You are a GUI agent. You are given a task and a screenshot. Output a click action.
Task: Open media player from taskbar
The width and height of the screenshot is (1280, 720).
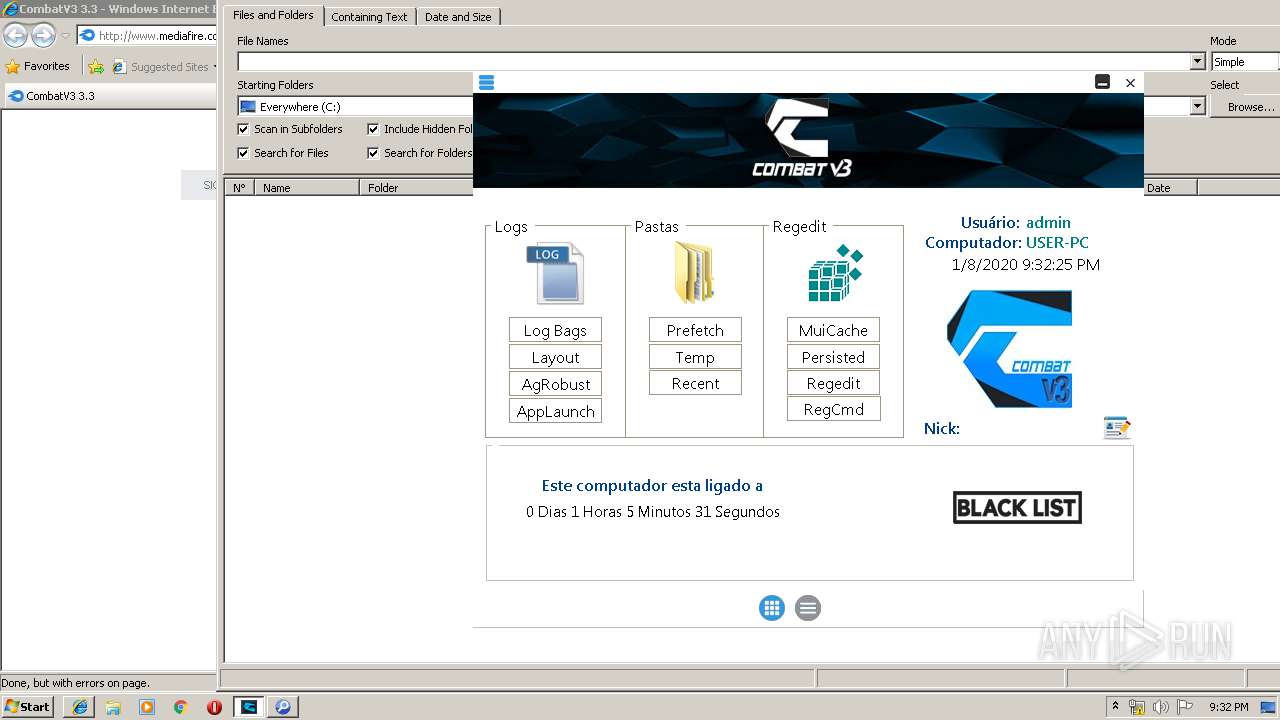click(147, 707)
